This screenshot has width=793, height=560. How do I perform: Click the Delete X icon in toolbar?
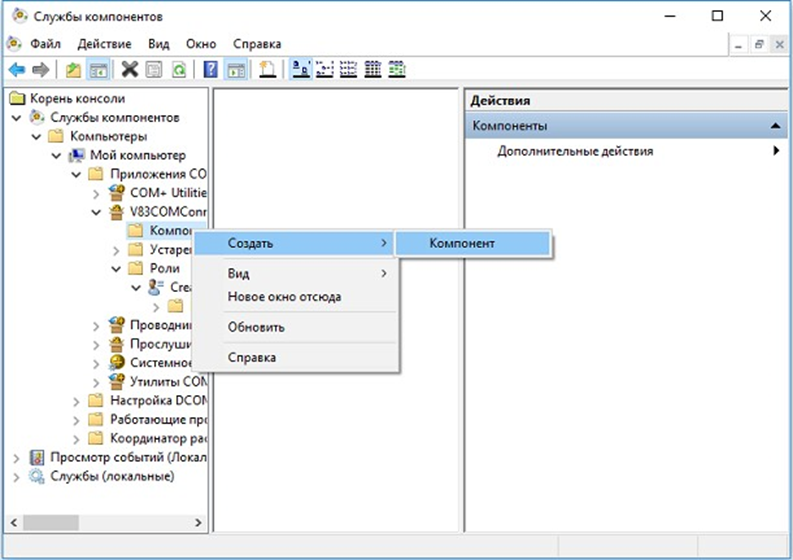pyautogui.click(x=130, y=69)
